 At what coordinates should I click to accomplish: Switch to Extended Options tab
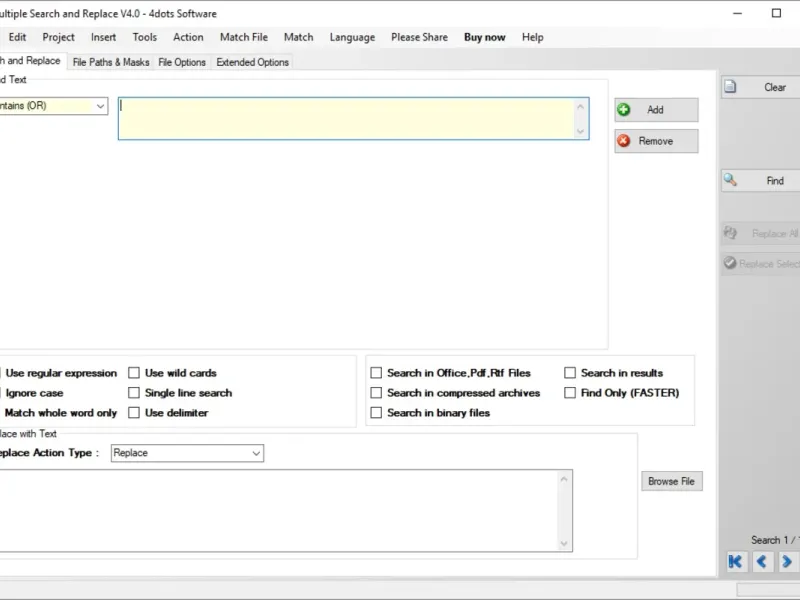tap(253, 62)
